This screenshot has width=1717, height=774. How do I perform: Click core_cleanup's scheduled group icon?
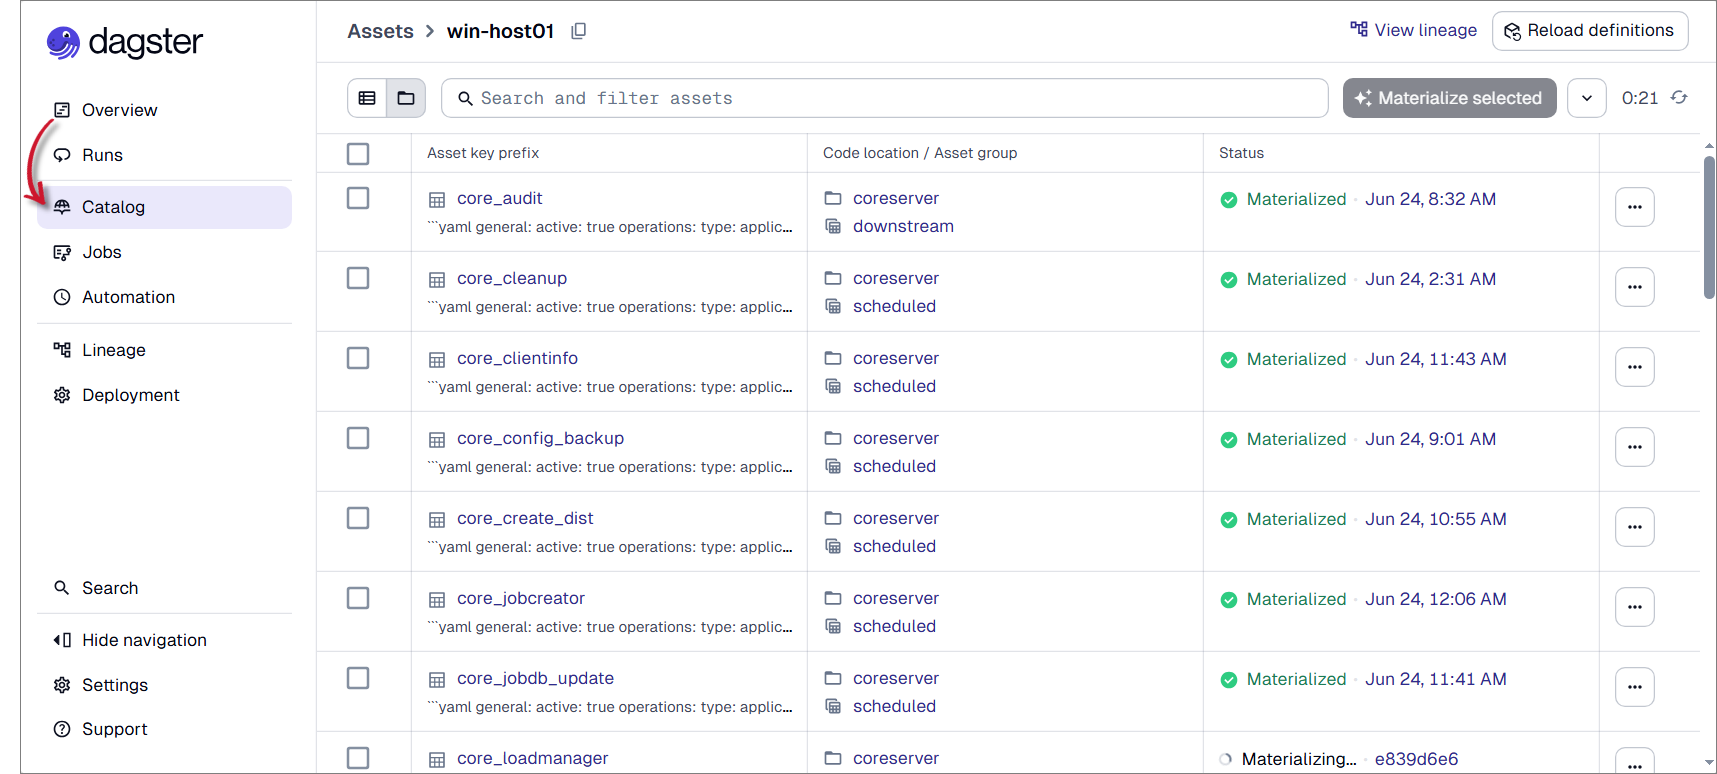tap(833, 306)
